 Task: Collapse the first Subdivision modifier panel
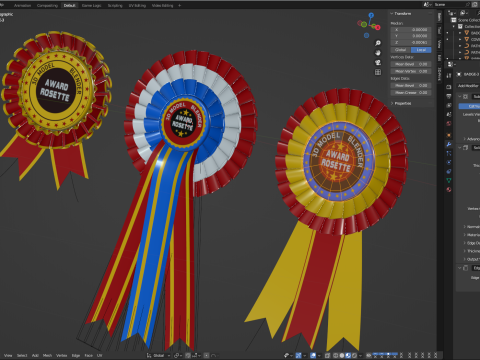460,96
